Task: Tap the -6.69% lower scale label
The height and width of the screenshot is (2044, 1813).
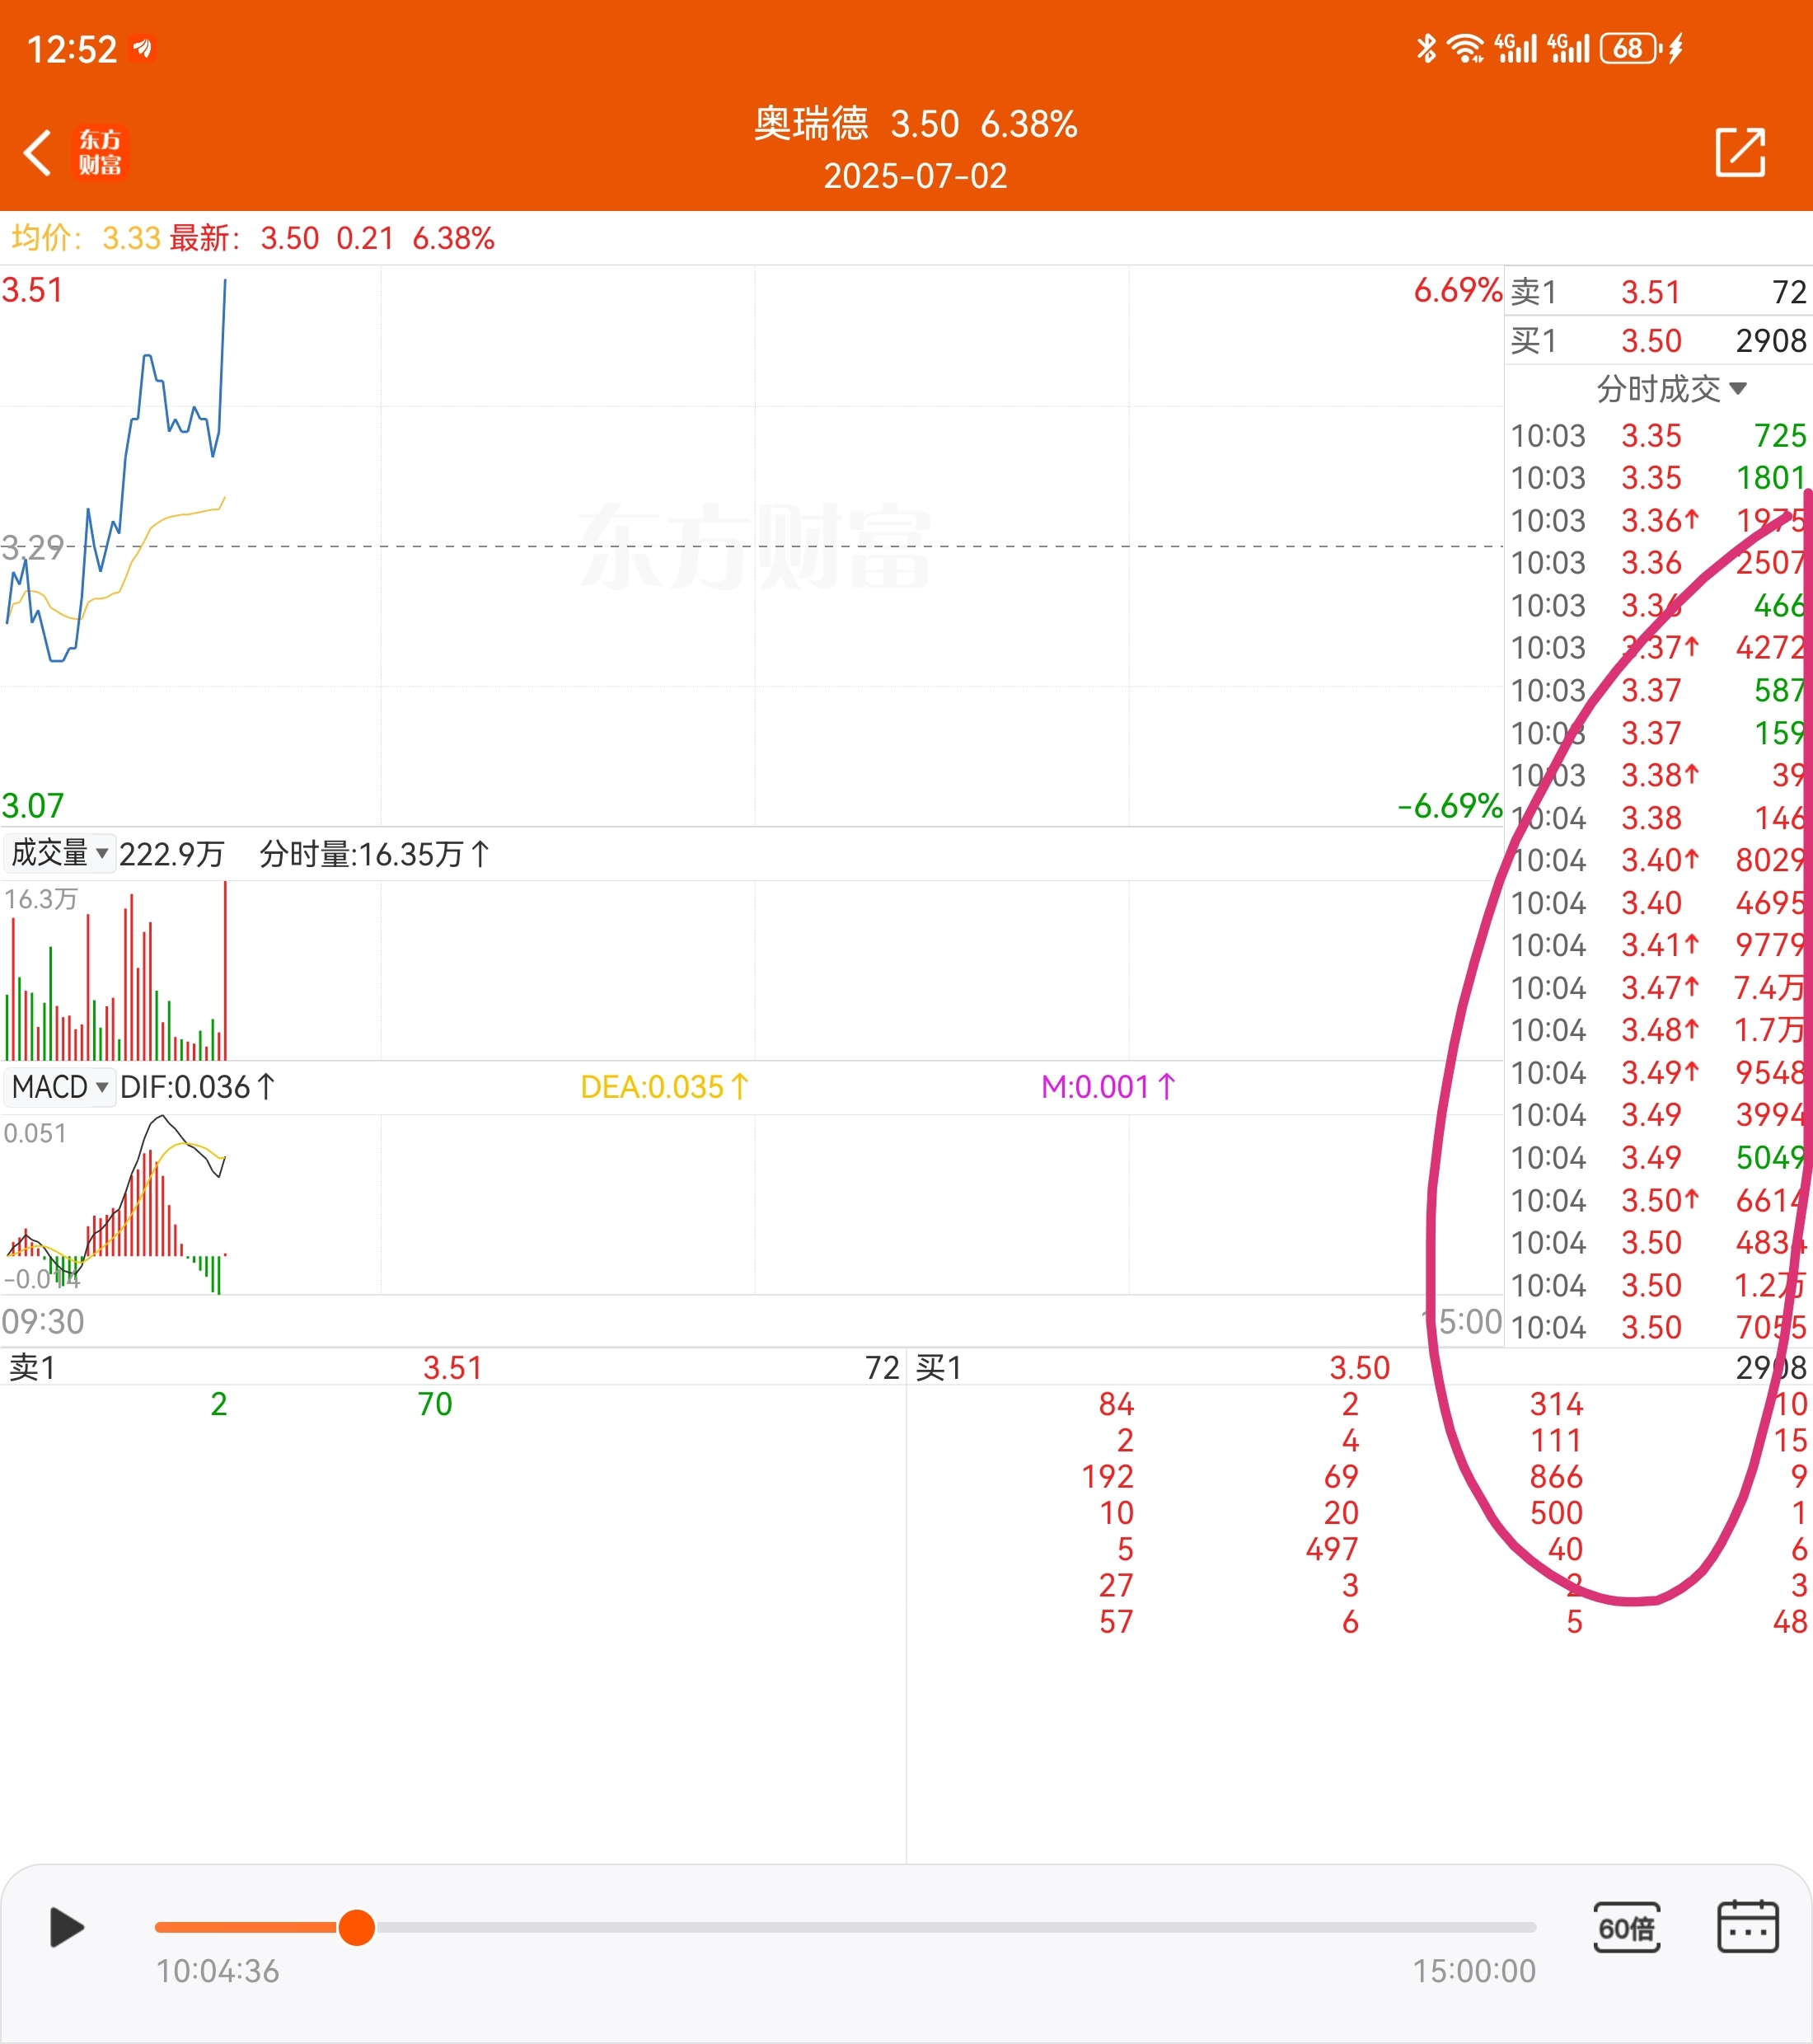Action: (1450, 805)
